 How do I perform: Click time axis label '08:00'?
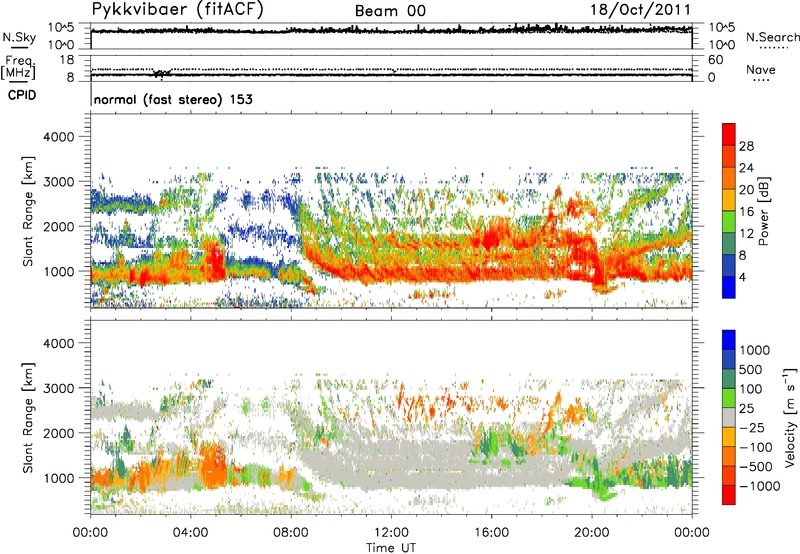pos(291,533)
